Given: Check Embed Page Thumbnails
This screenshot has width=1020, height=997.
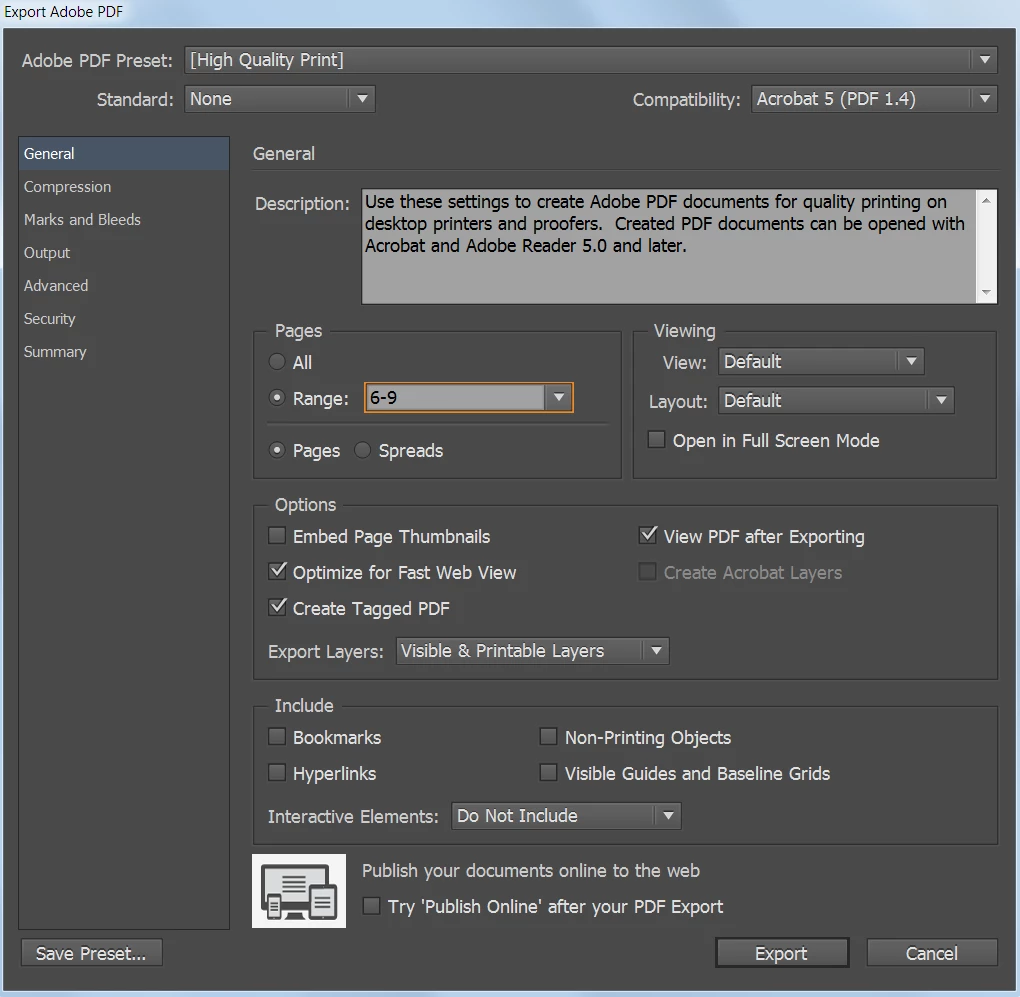Looking at the screenshot, I should tap(277, 535).
